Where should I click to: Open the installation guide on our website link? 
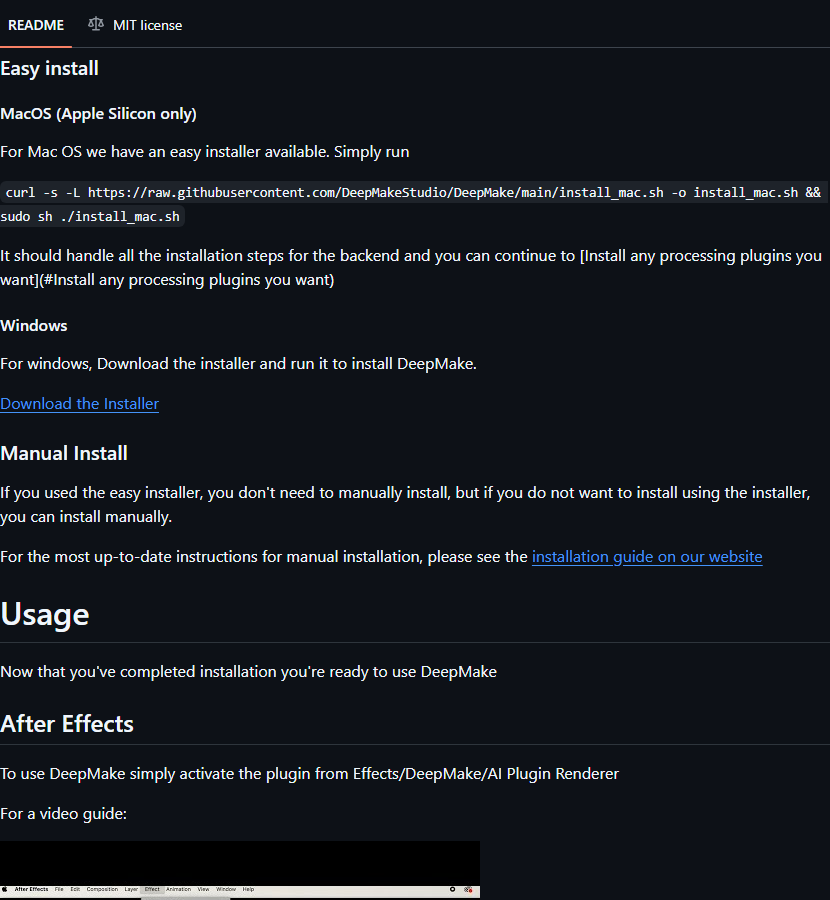pos(647,557)
